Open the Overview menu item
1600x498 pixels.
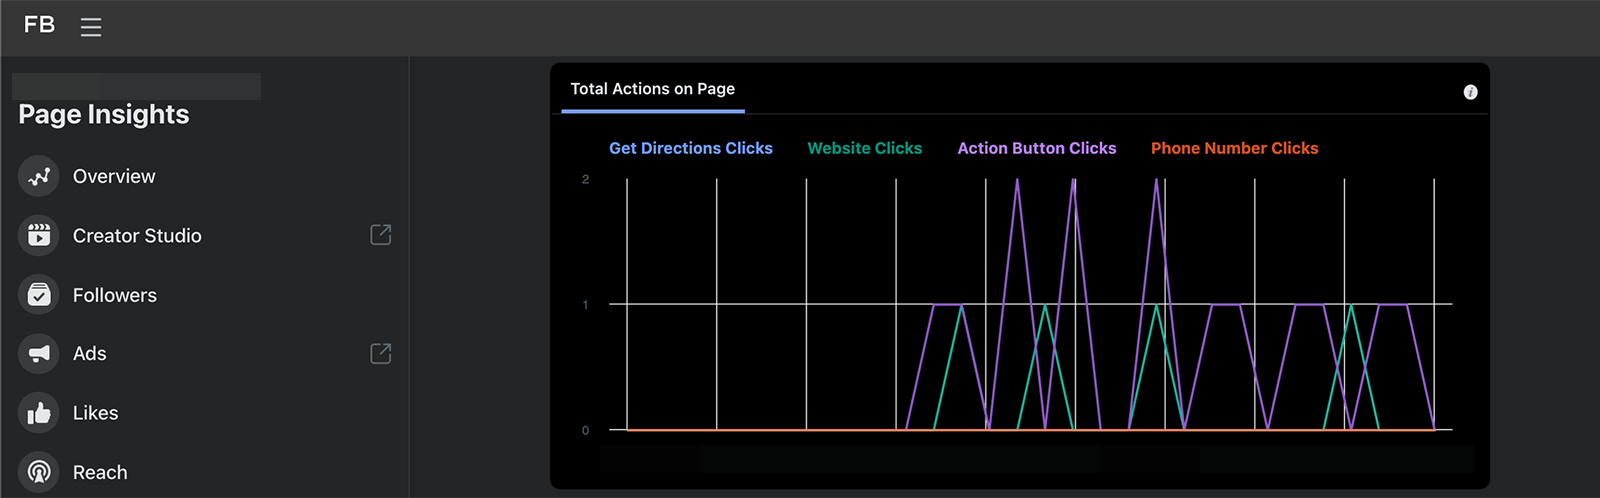pos(114,177)
